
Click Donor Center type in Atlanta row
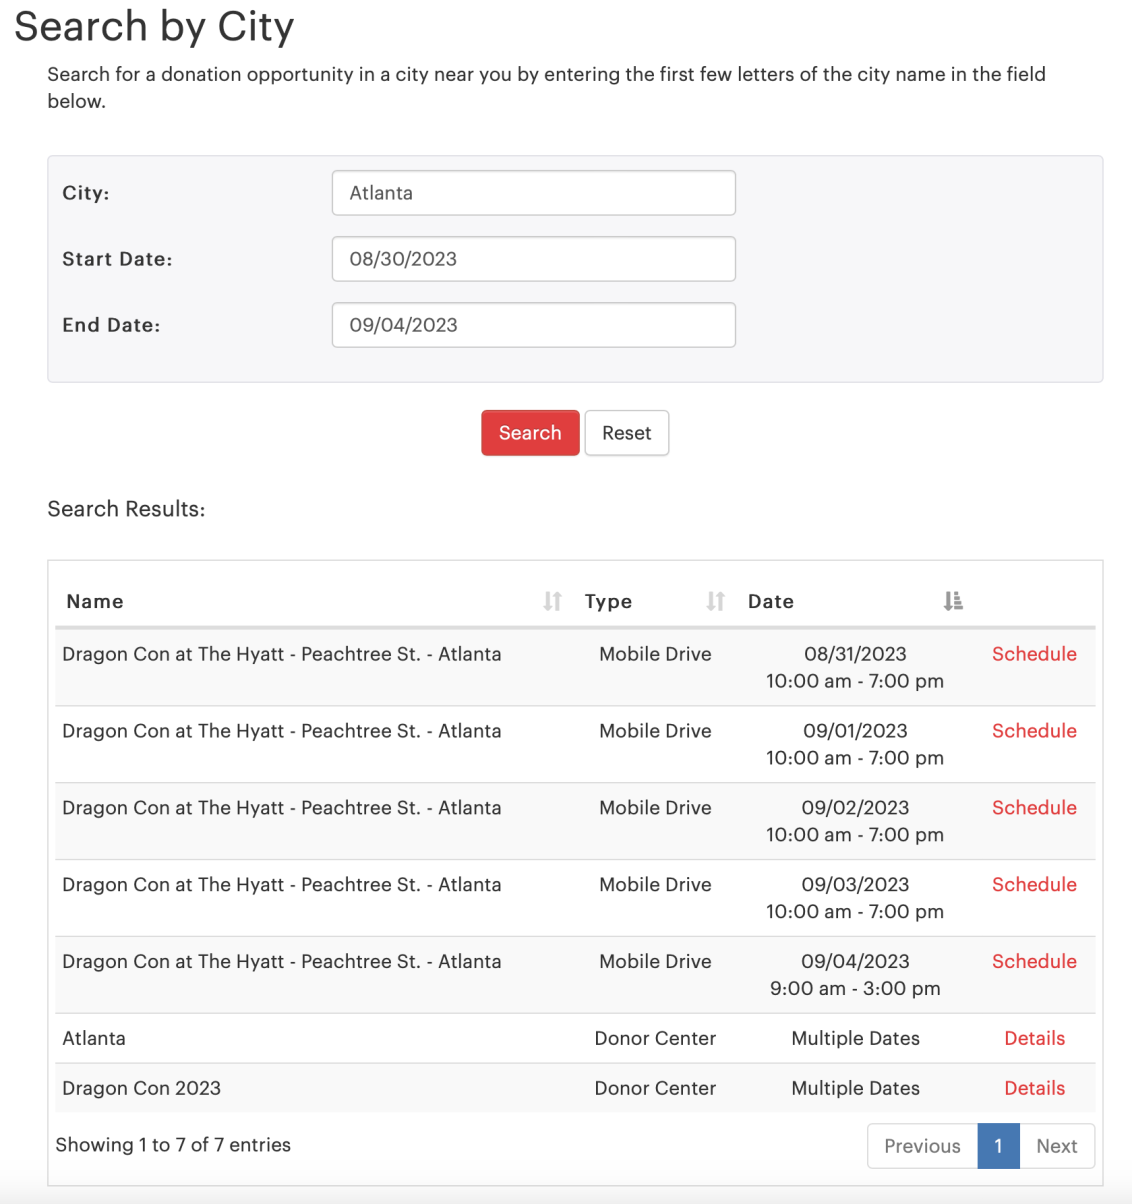(655, 1038)
